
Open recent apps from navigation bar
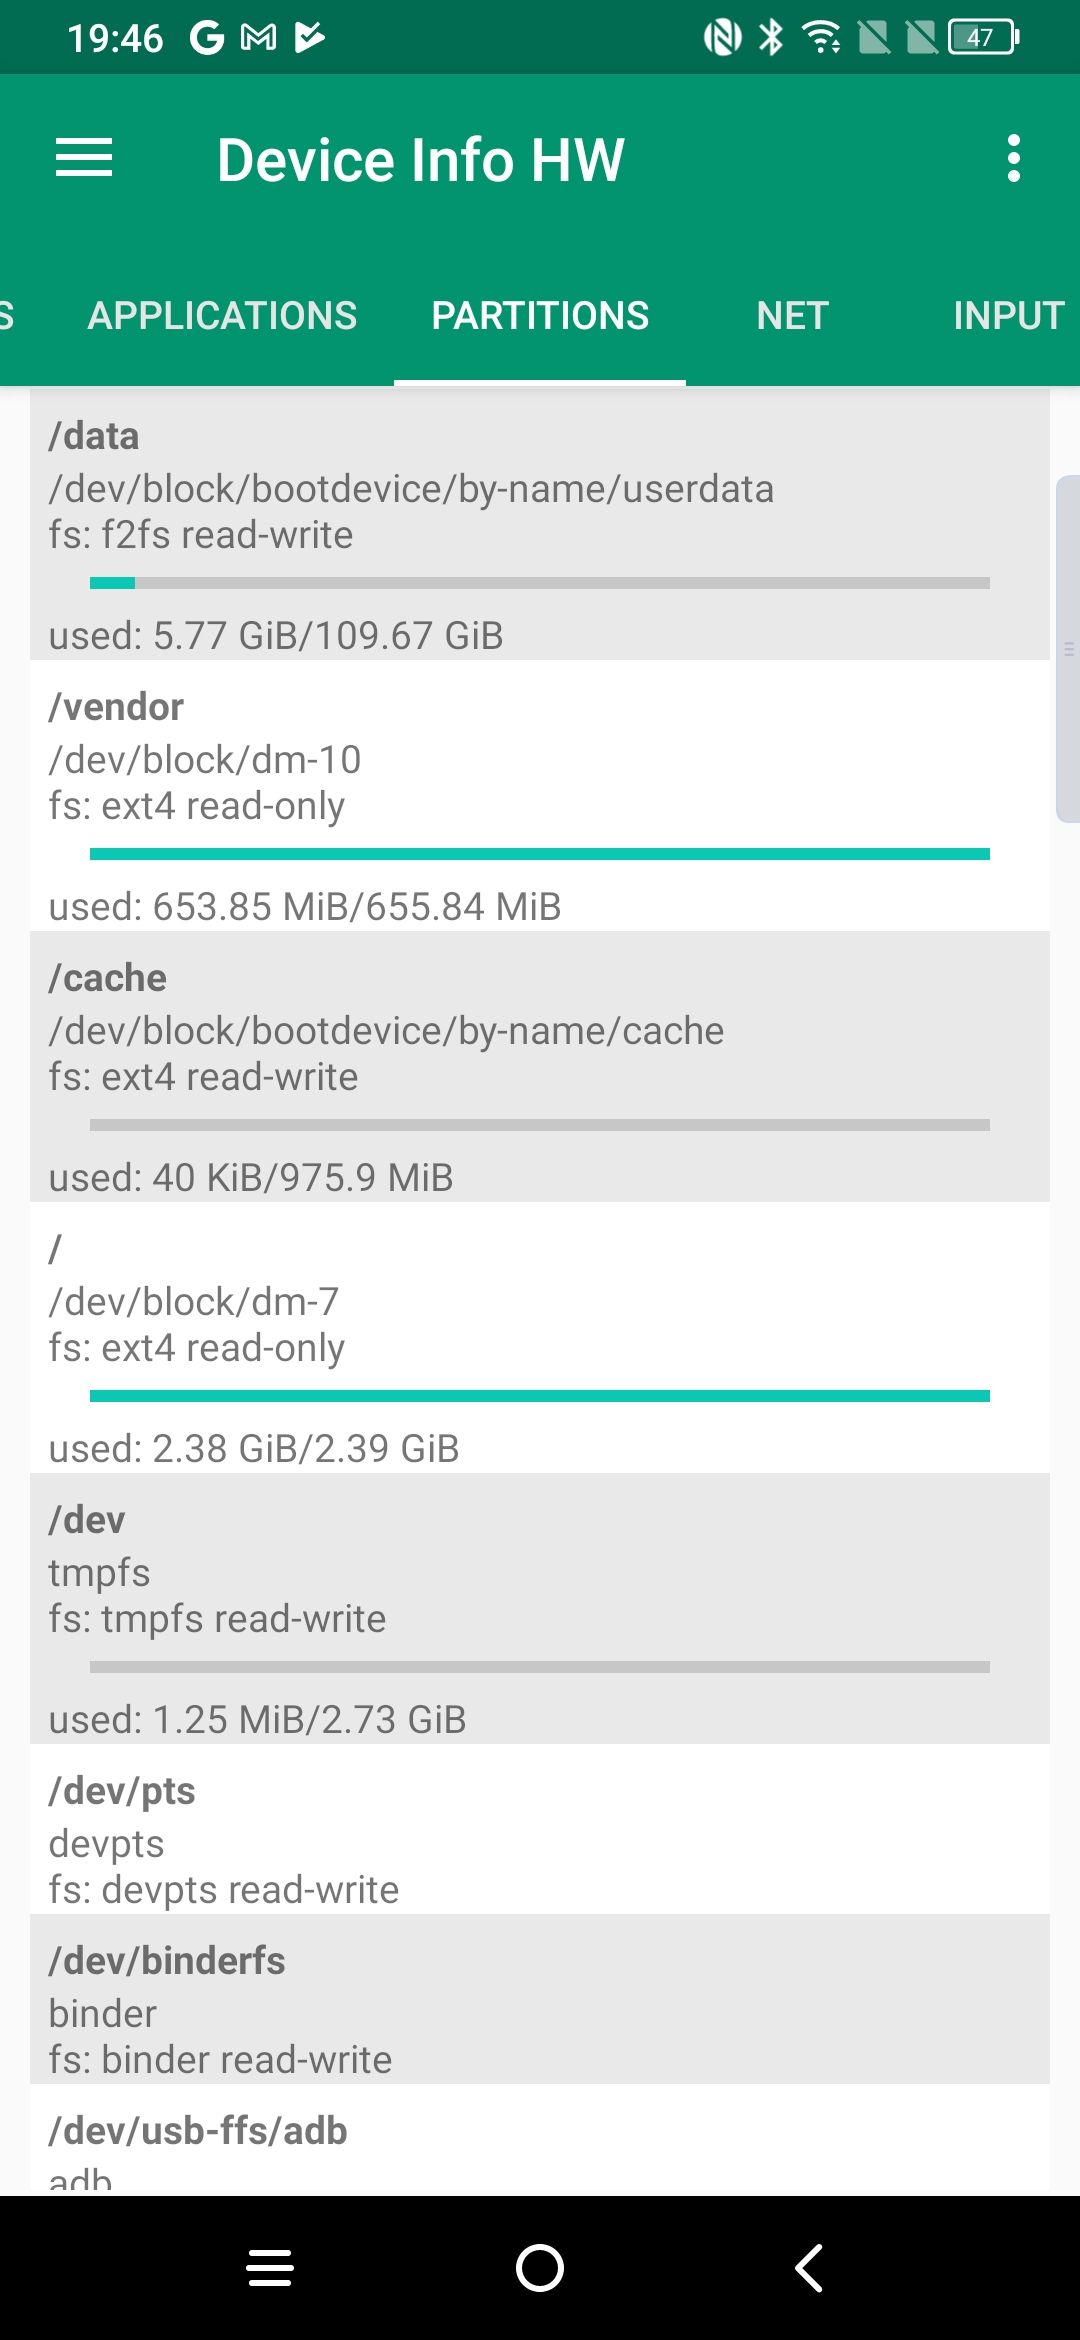tap(270, 2268)
